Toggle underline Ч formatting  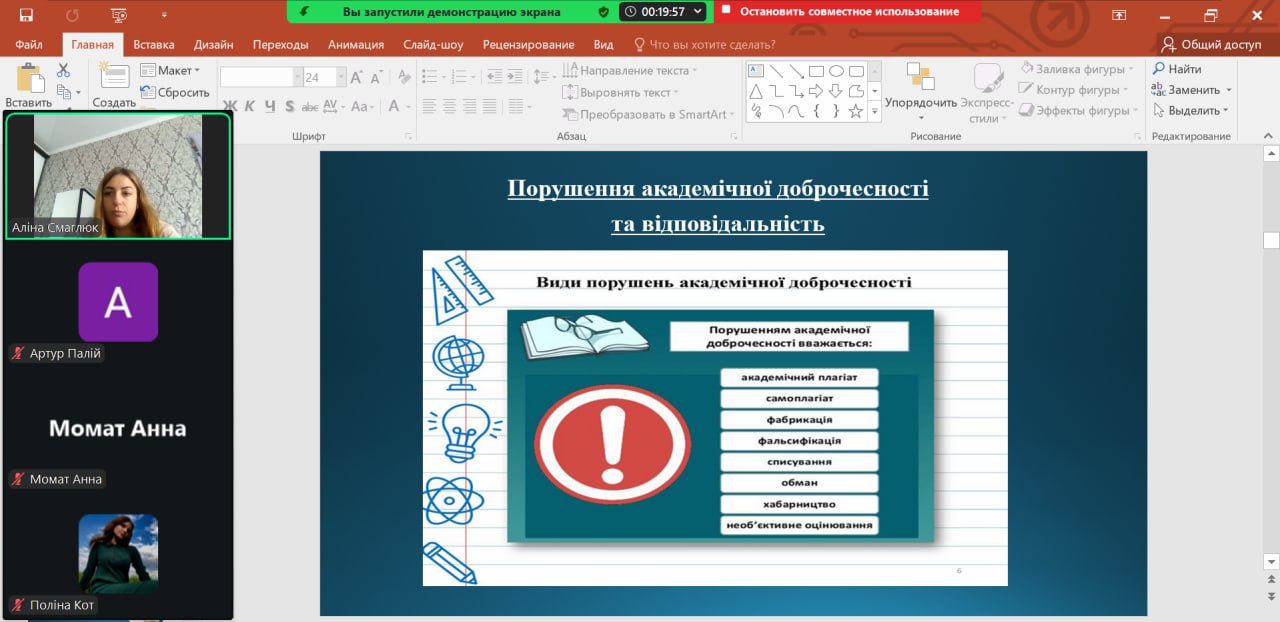pos(269,106)
